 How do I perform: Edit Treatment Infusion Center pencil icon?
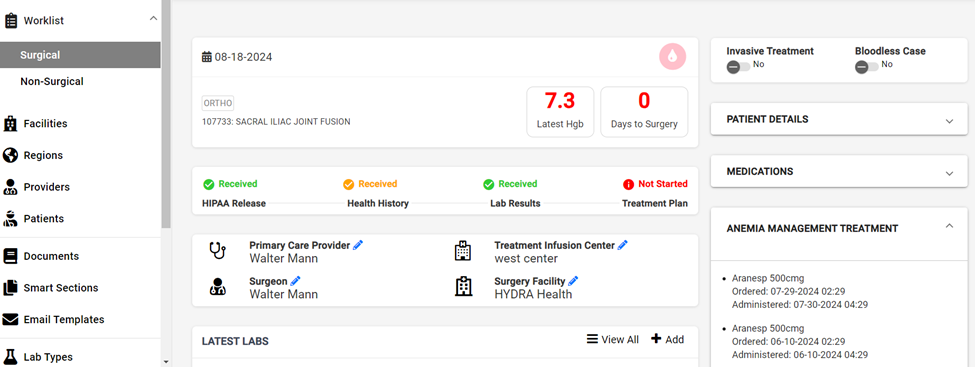622,245
